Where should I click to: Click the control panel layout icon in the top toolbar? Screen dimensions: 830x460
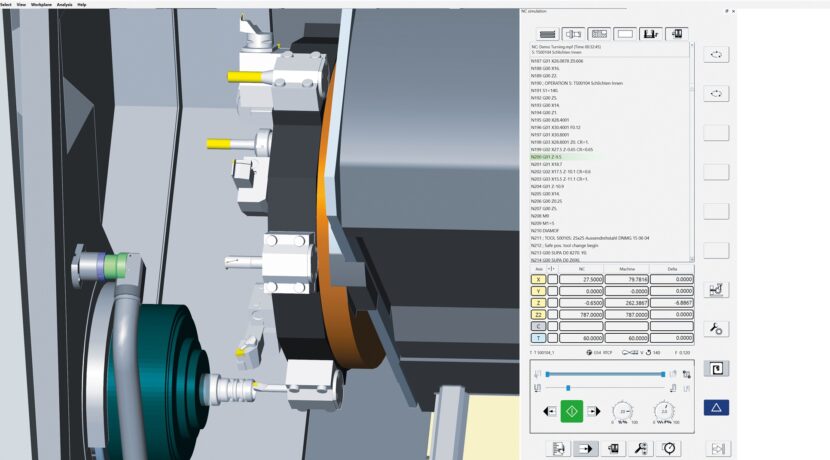click(599, 34)
